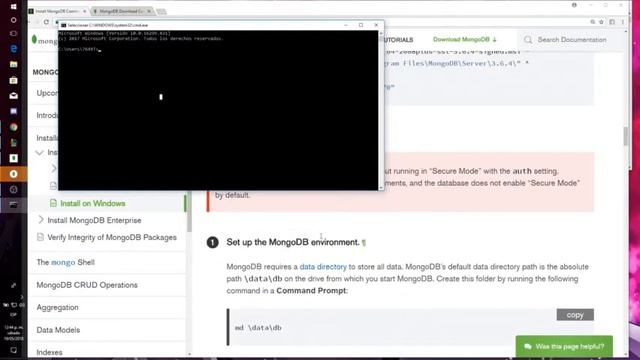Click the Chrome extension icon beside the star
Image resolution: width=640 pixels, height=360 pixels.
612,22
